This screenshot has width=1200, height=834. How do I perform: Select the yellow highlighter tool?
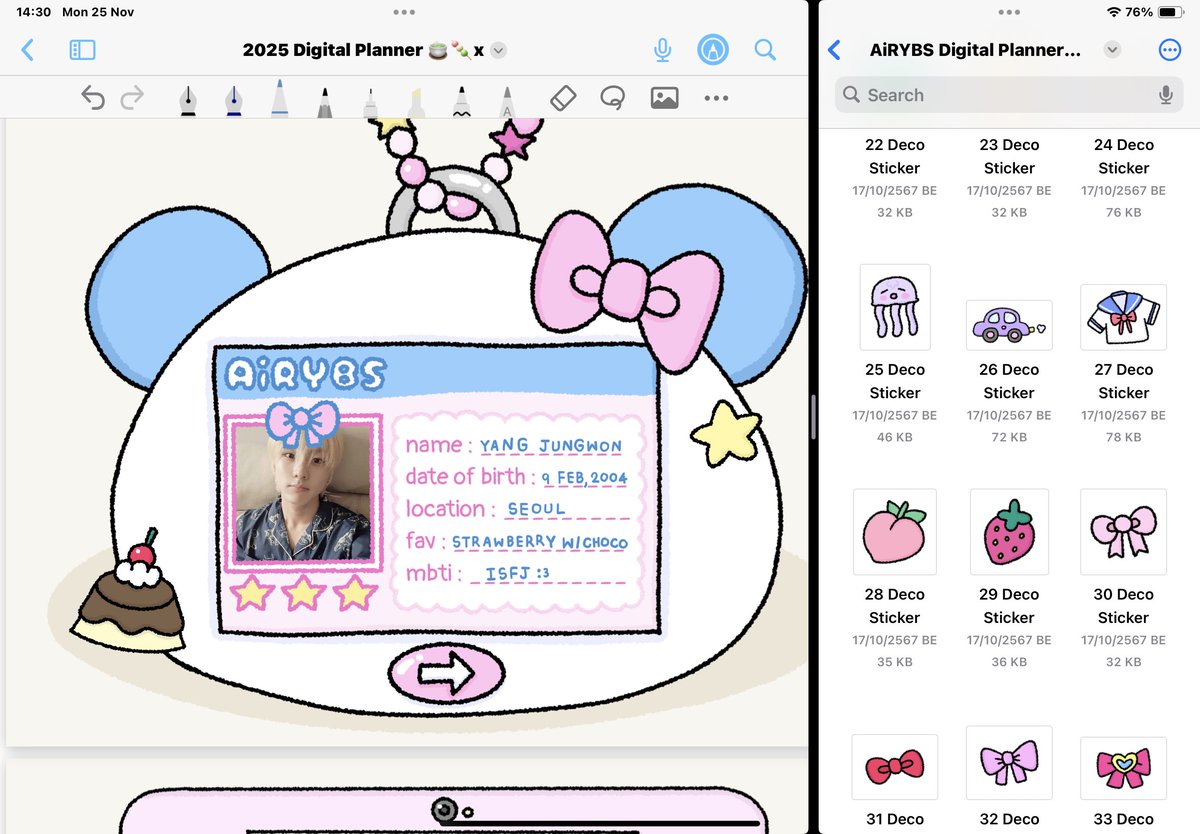coord(416,100)
